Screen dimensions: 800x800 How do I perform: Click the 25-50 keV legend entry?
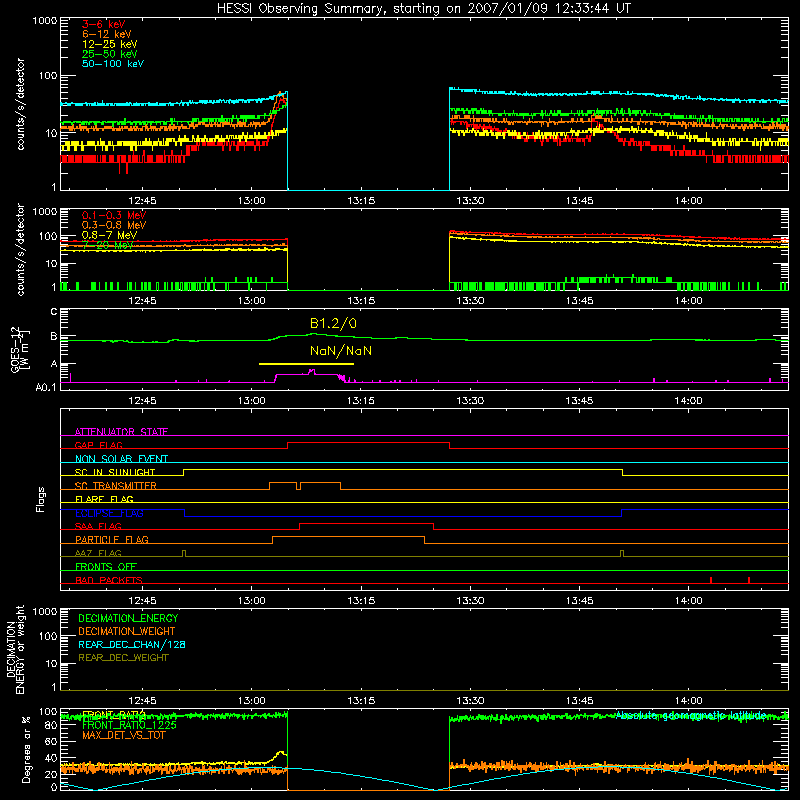(110, 54)
